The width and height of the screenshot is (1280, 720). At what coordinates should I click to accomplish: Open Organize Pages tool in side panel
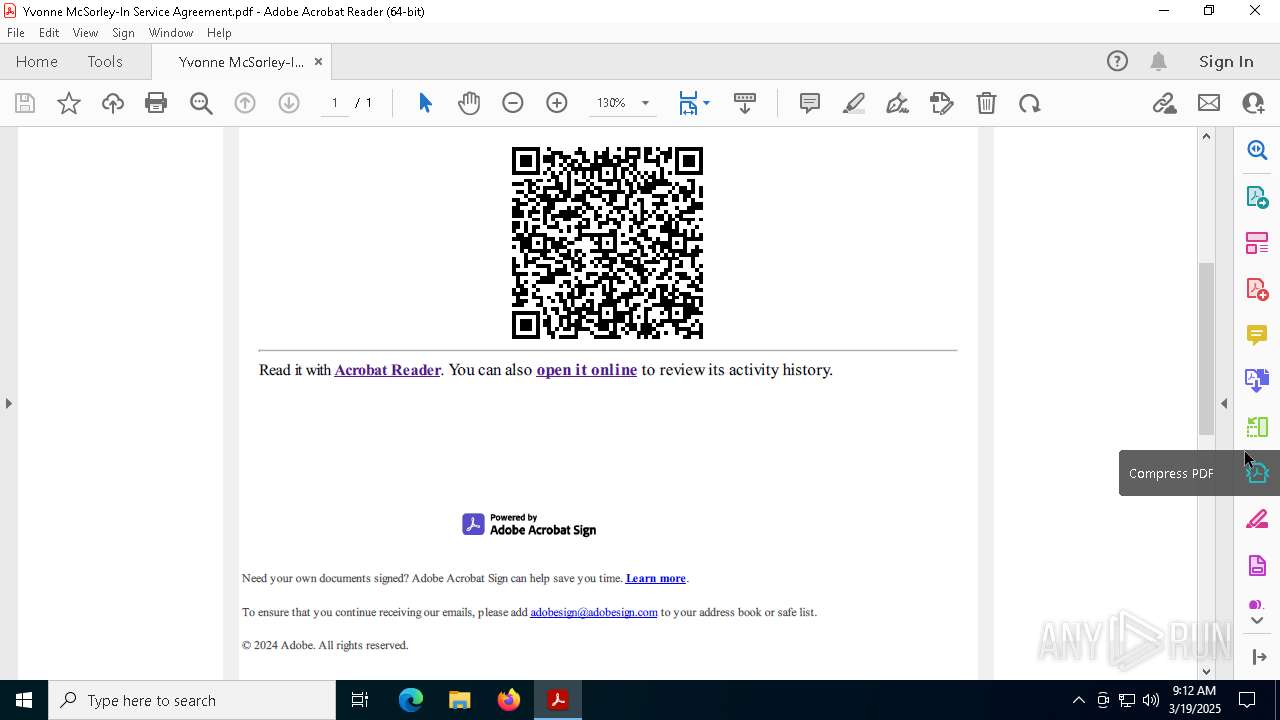click(x=1257, y=243)
